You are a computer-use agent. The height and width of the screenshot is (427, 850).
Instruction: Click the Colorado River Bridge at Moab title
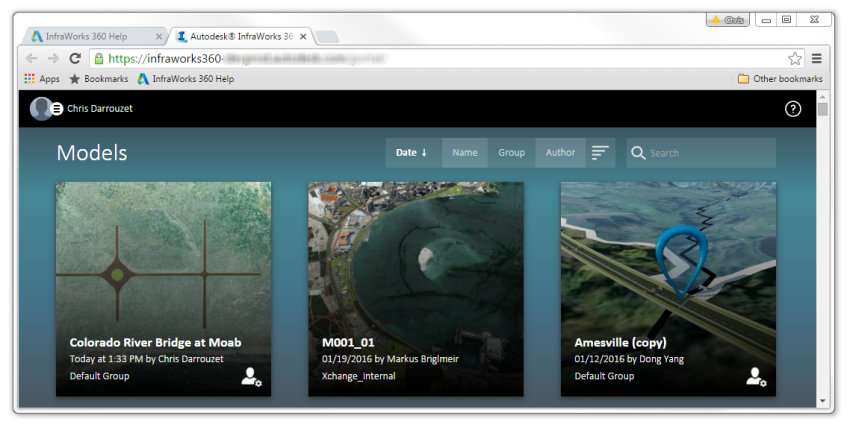pos(156,342)
